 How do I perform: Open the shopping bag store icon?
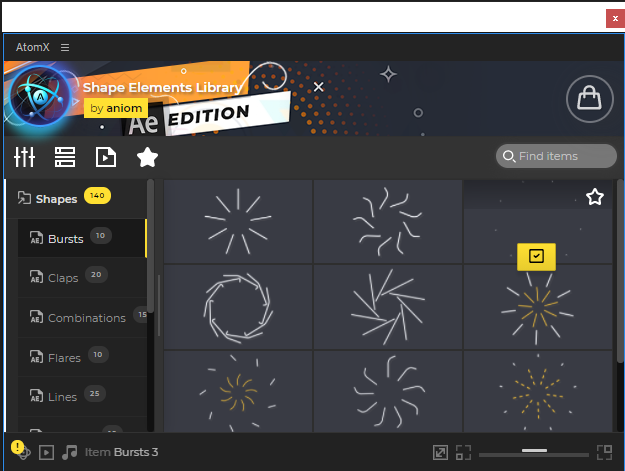tap(590, 98)
